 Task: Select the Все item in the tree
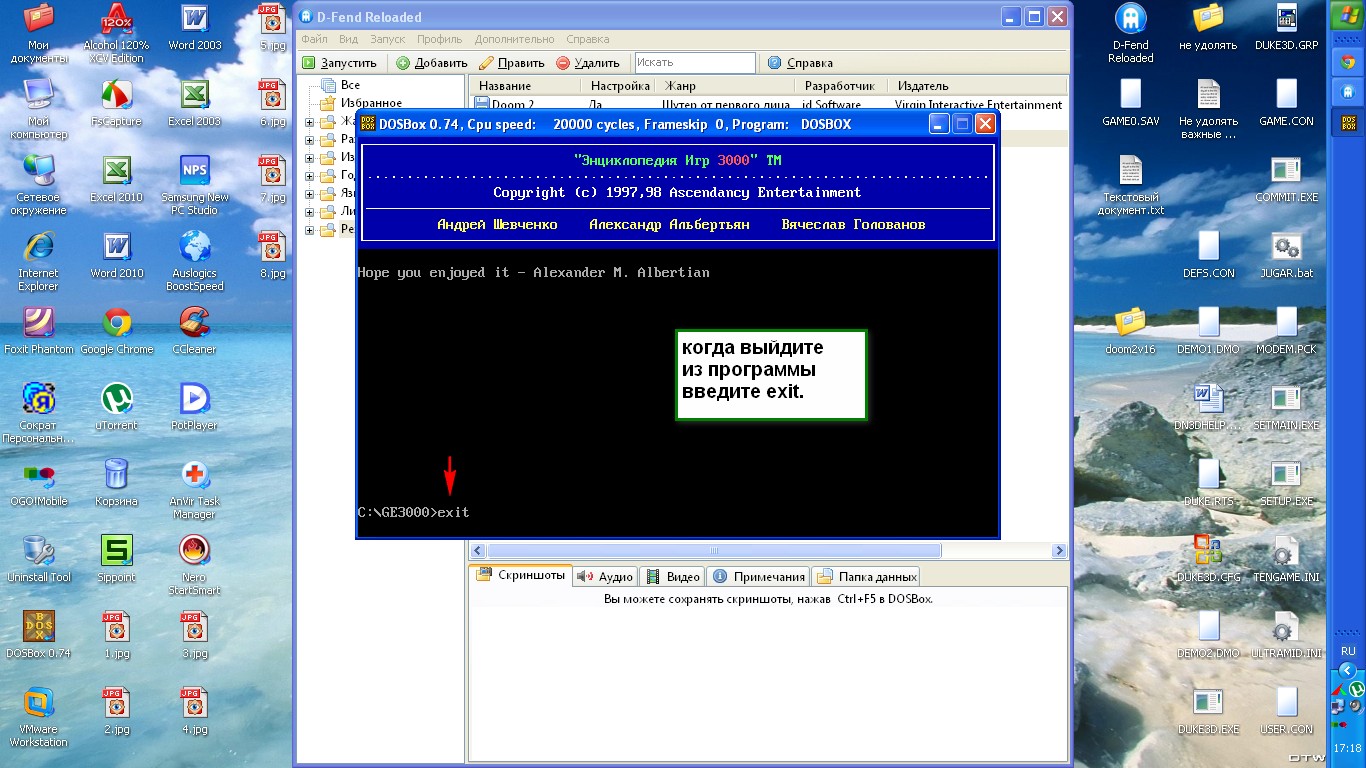click(x=350, y=86)
